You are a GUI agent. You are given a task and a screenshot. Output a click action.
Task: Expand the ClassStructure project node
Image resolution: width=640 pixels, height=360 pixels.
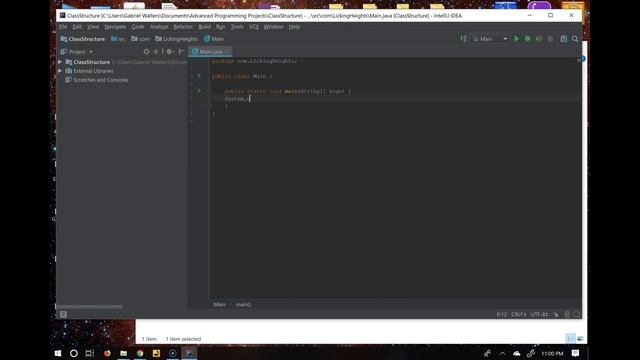(60, 62)
